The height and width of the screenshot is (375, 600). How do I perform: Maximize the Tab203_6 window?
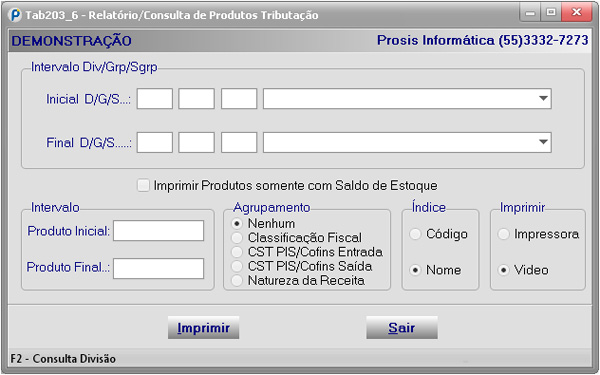[551, 13]
